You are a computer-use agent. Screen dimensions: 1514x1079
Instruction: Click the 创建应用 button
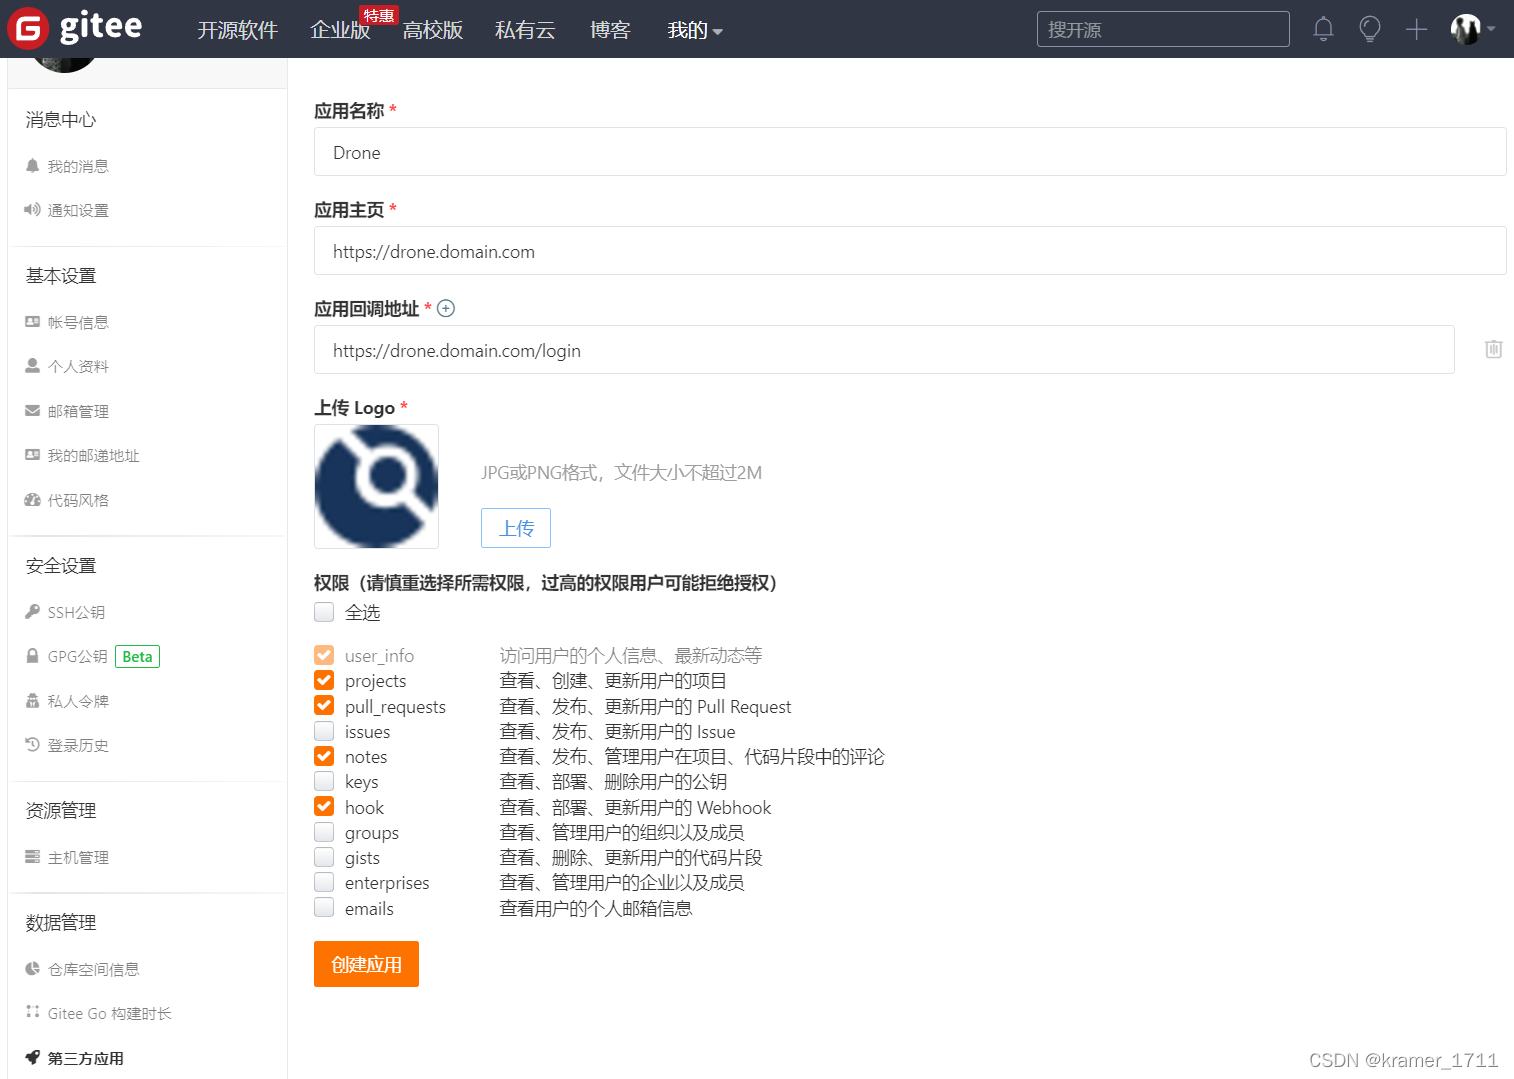point(366,963)
